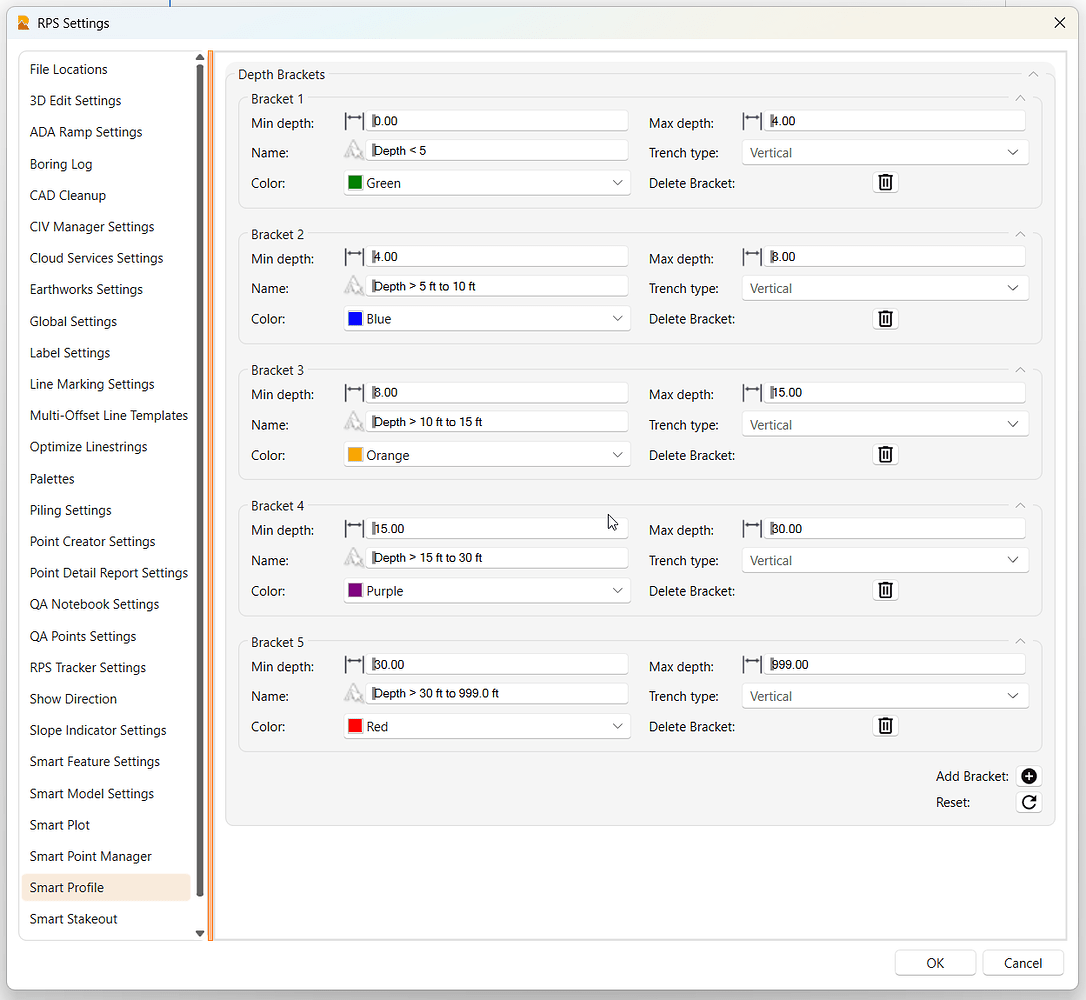Open File Locations settings
This screenshot has height=1000, width=1086.
point(106,69)
